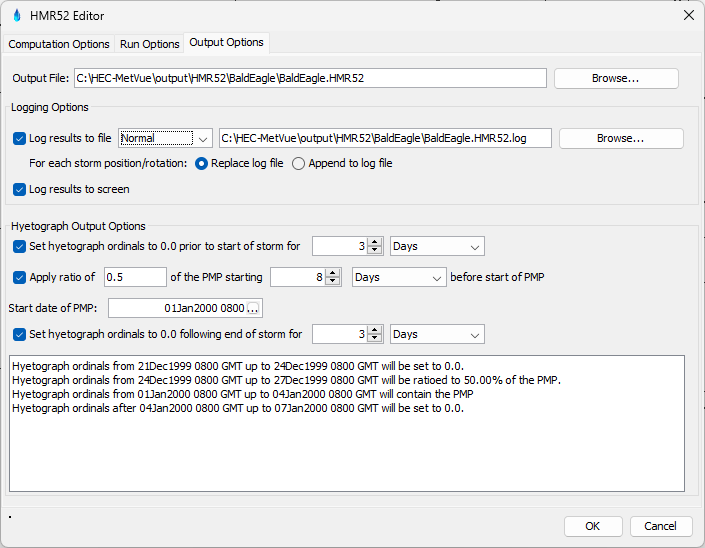705x548 pixels.
Task: Switch to the Computation Options tab
Action: [x=58, y=44]
